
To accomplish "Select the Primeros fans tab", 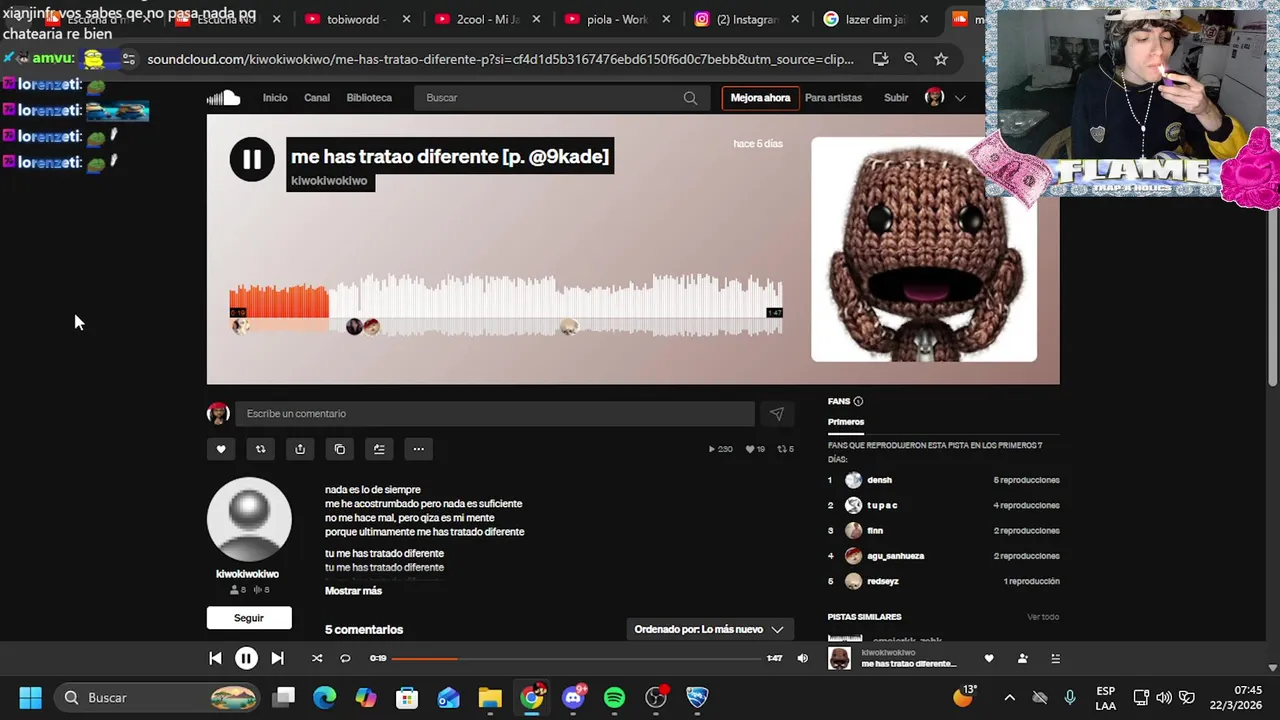I will coord(846,422).
